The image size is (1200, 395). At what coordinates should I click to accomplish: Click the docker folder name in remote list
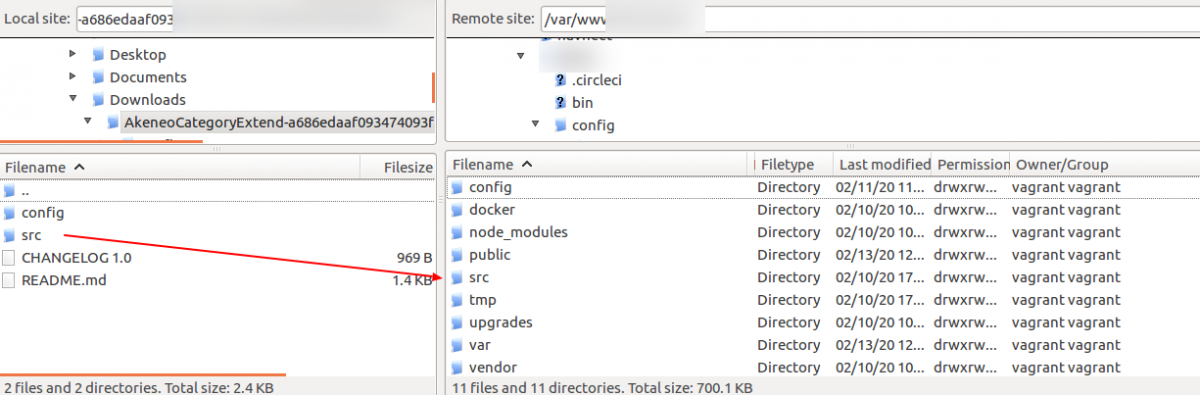[492, 210]
